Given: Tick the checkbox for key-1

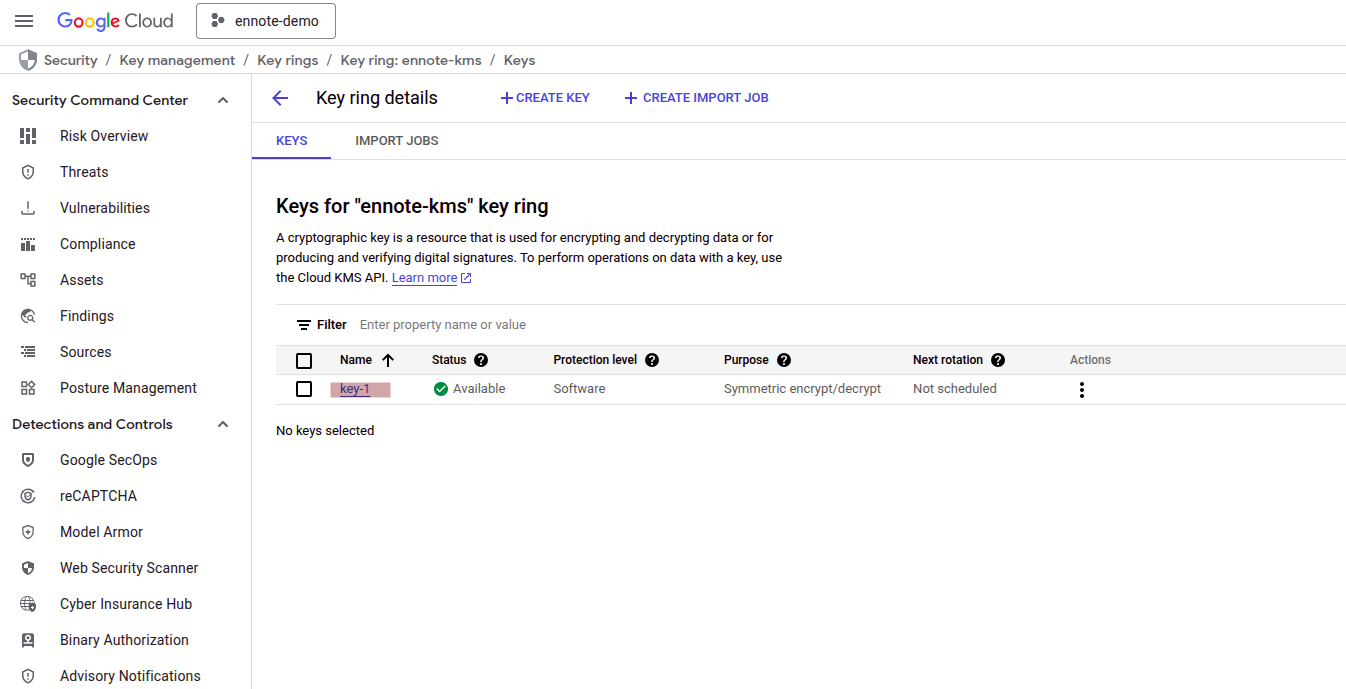Looking at the screenshot, I should [304, 389].
